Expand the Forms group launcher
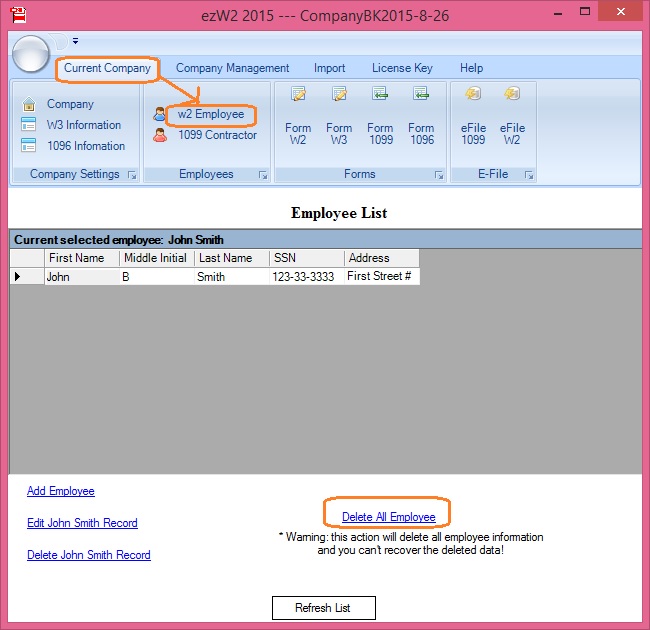 (439, 175)
